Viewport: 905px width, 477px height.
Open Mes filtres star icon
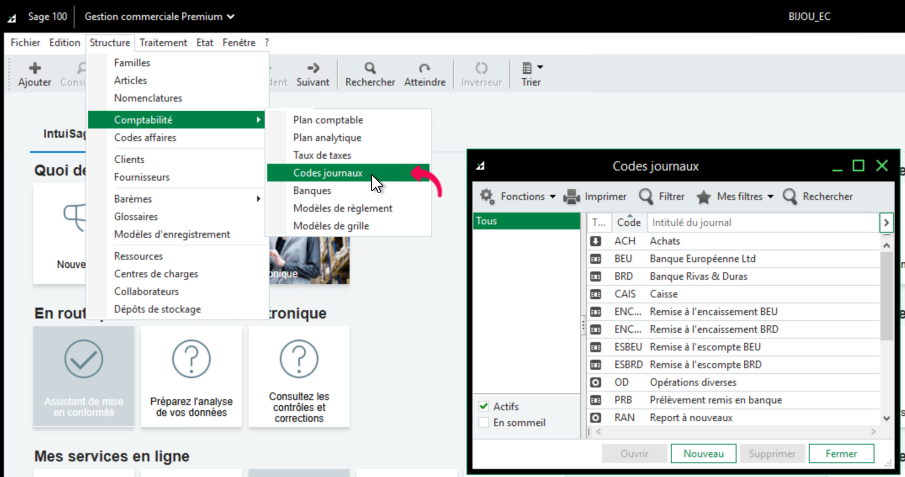[704, 197]
